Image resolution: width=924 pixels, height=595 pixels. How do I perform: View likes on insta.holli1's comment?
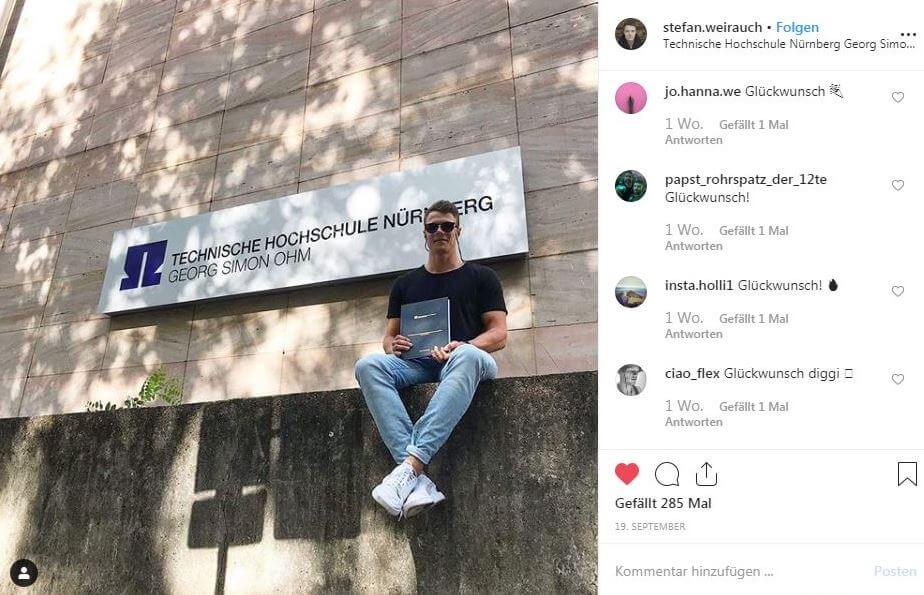tap(753, 319)
